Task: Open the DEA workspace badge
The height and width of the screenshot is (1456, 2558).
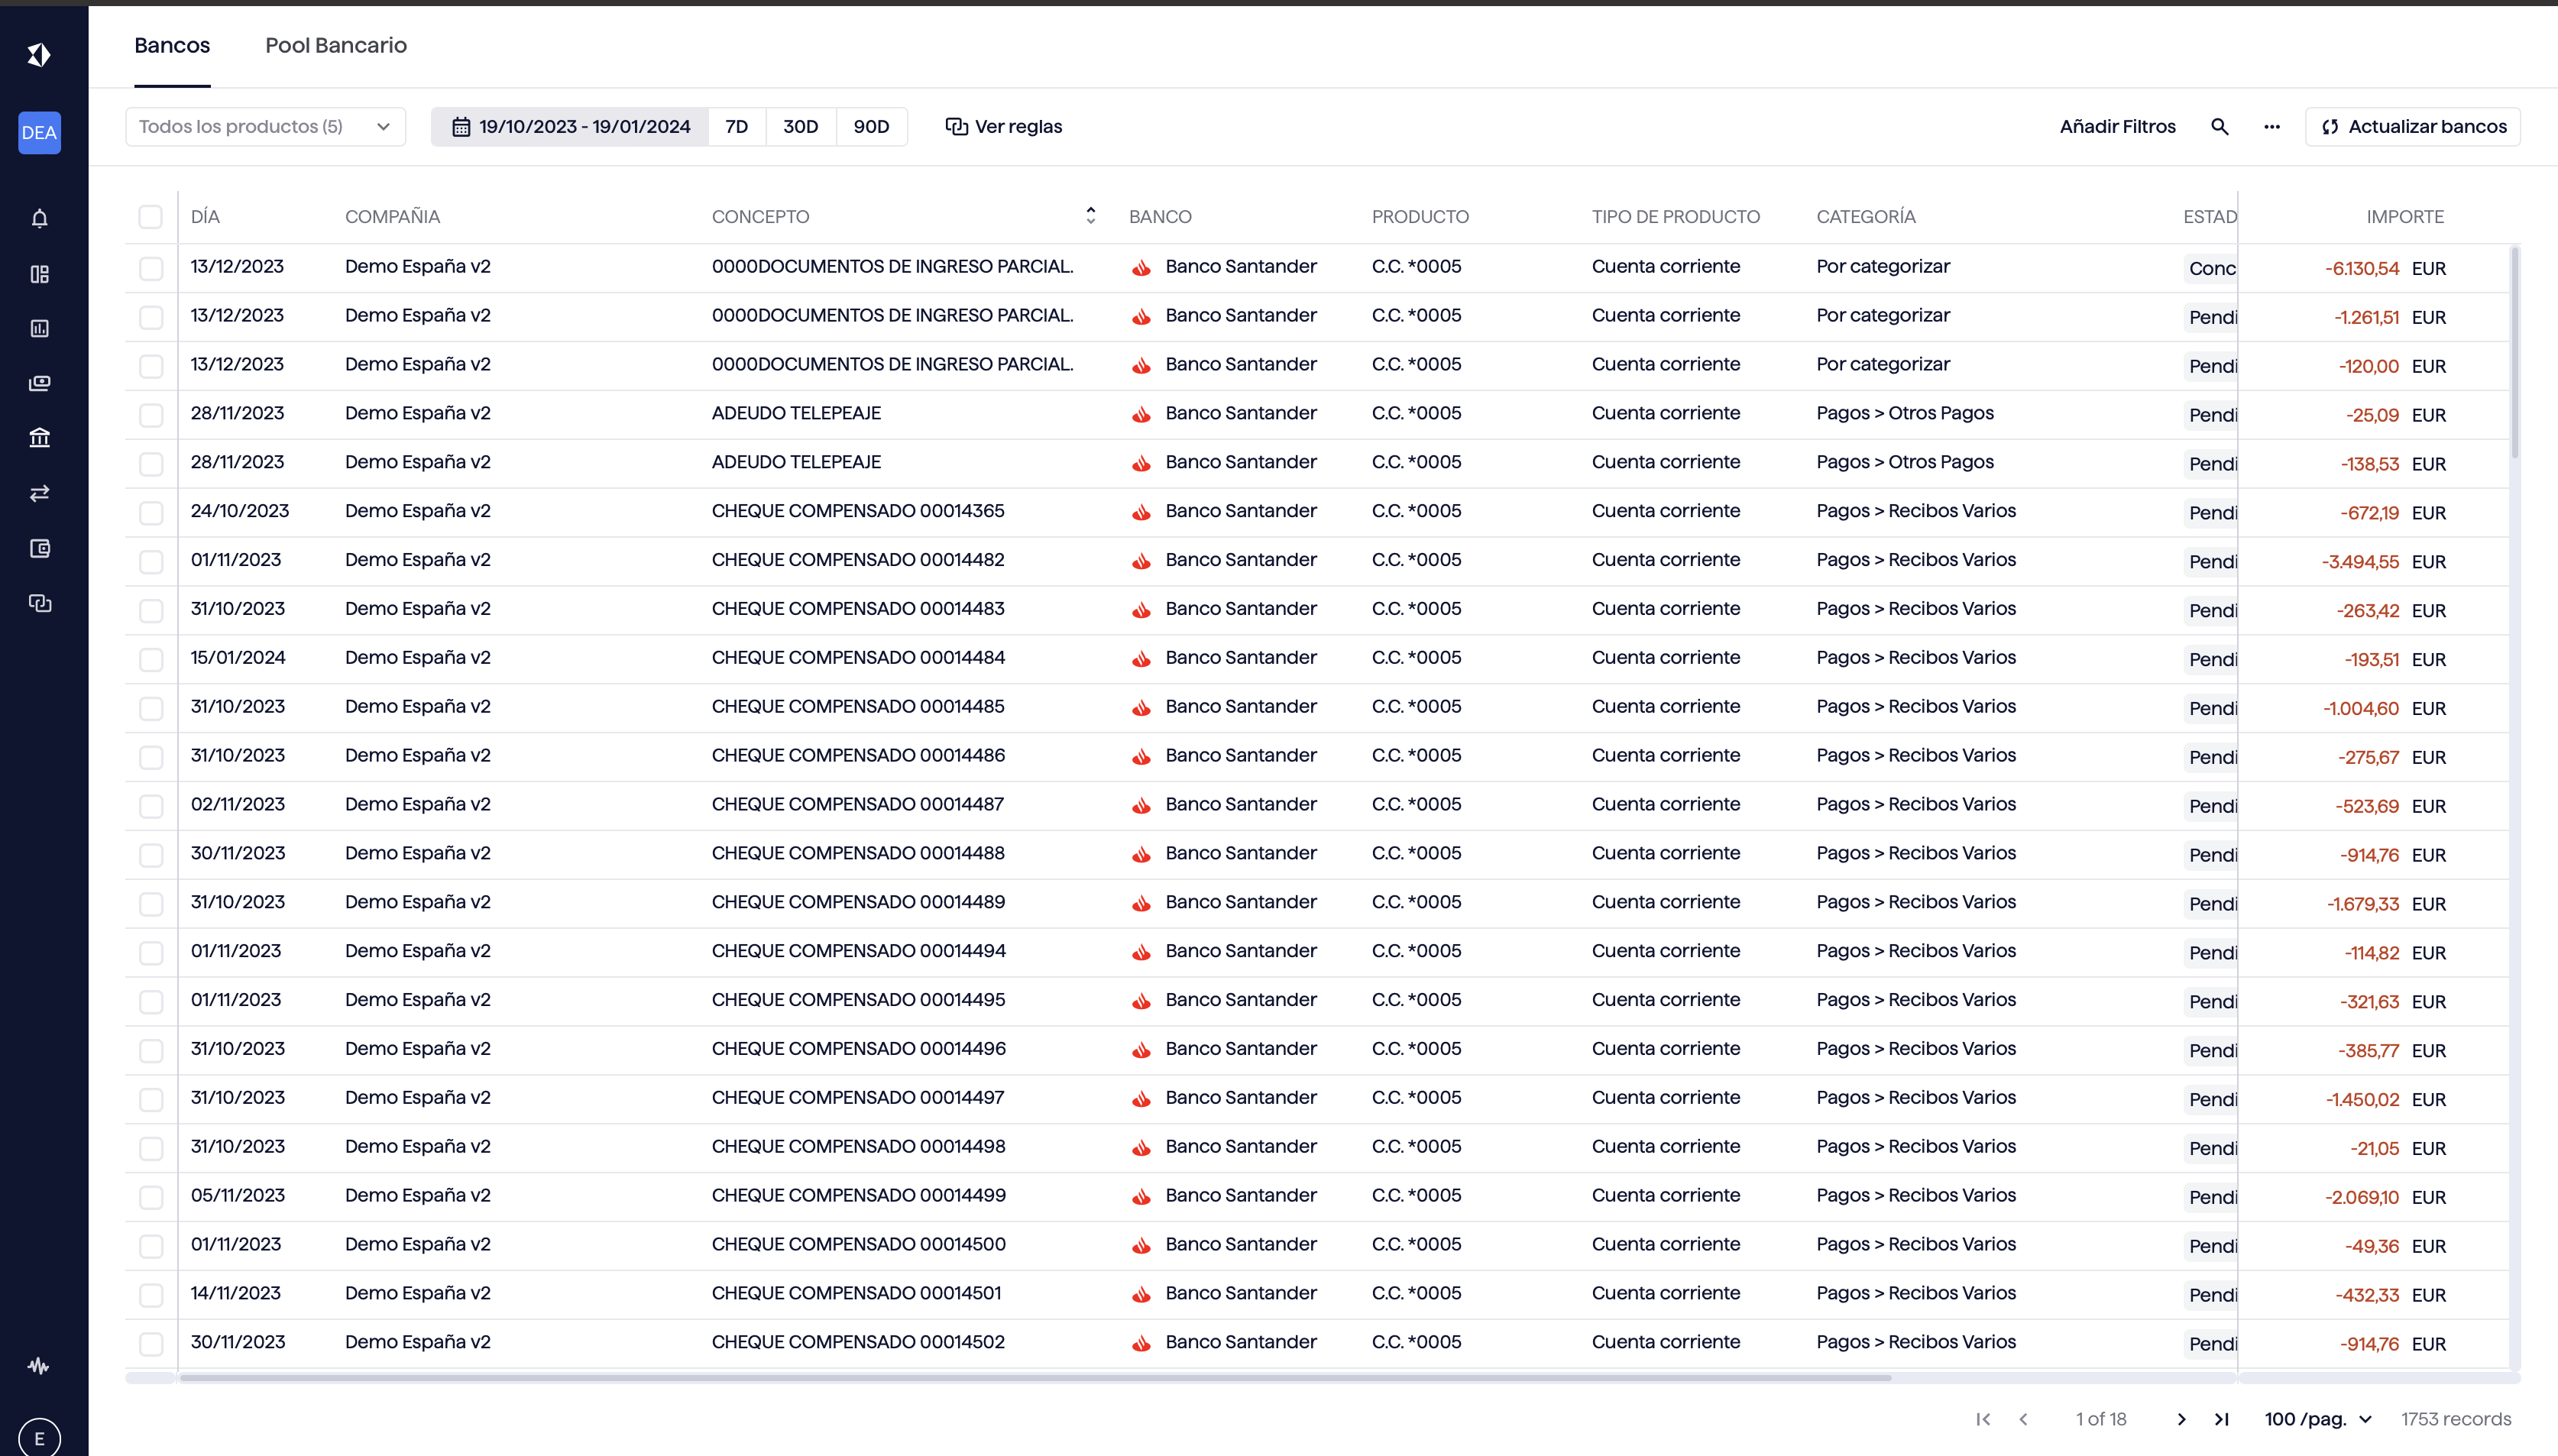Action: pos(39,133)
